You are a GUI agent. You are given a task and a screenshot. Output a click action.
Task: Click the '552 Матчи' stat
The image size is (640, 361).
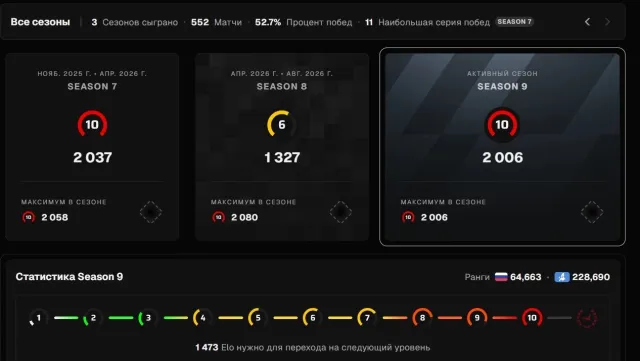click(x=216, y=22)
